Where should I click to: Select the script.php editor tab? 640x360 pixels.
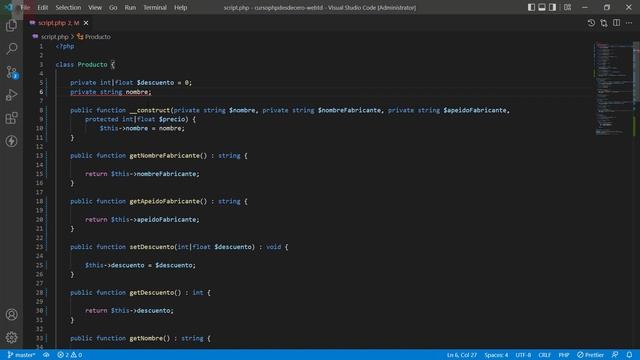[58, 23]
